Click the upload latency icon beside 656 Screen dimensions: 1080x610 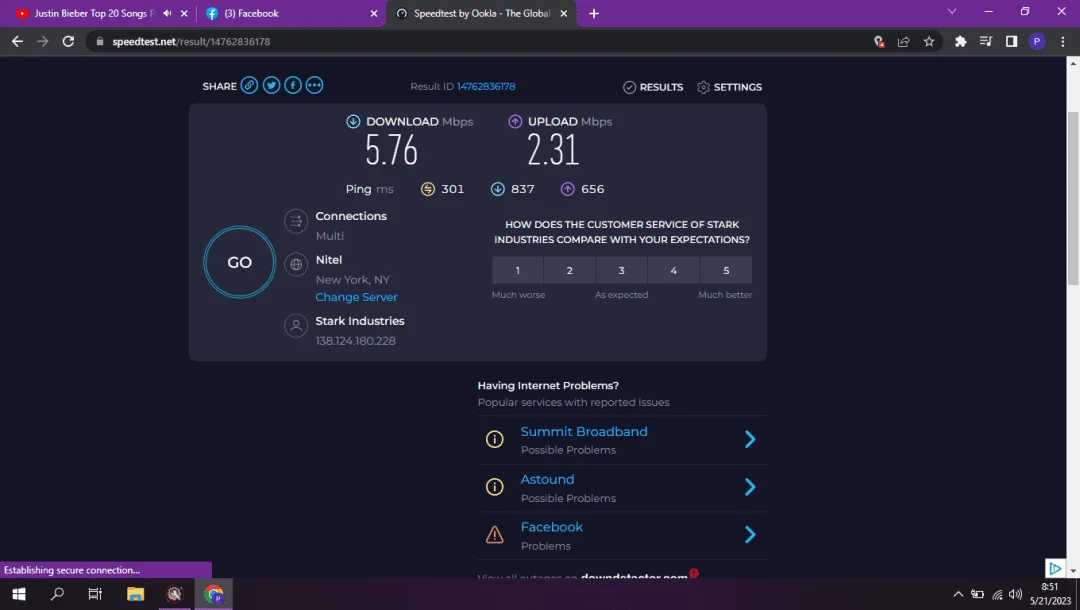coord(568,189)
